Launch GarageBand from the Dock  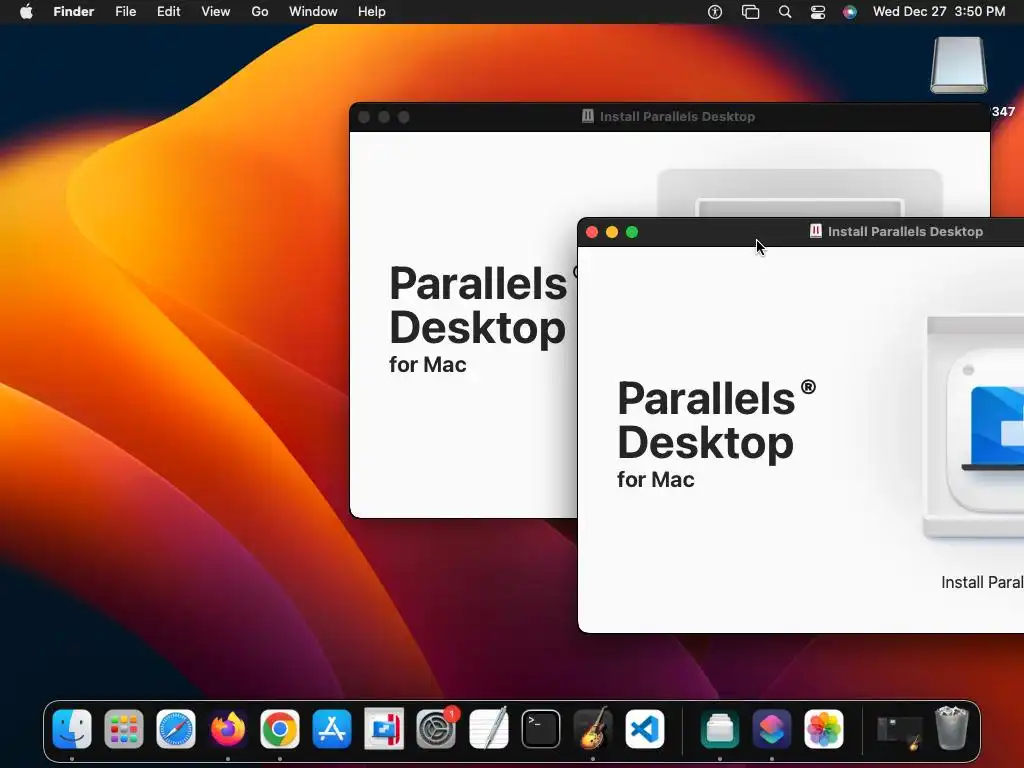592,728
